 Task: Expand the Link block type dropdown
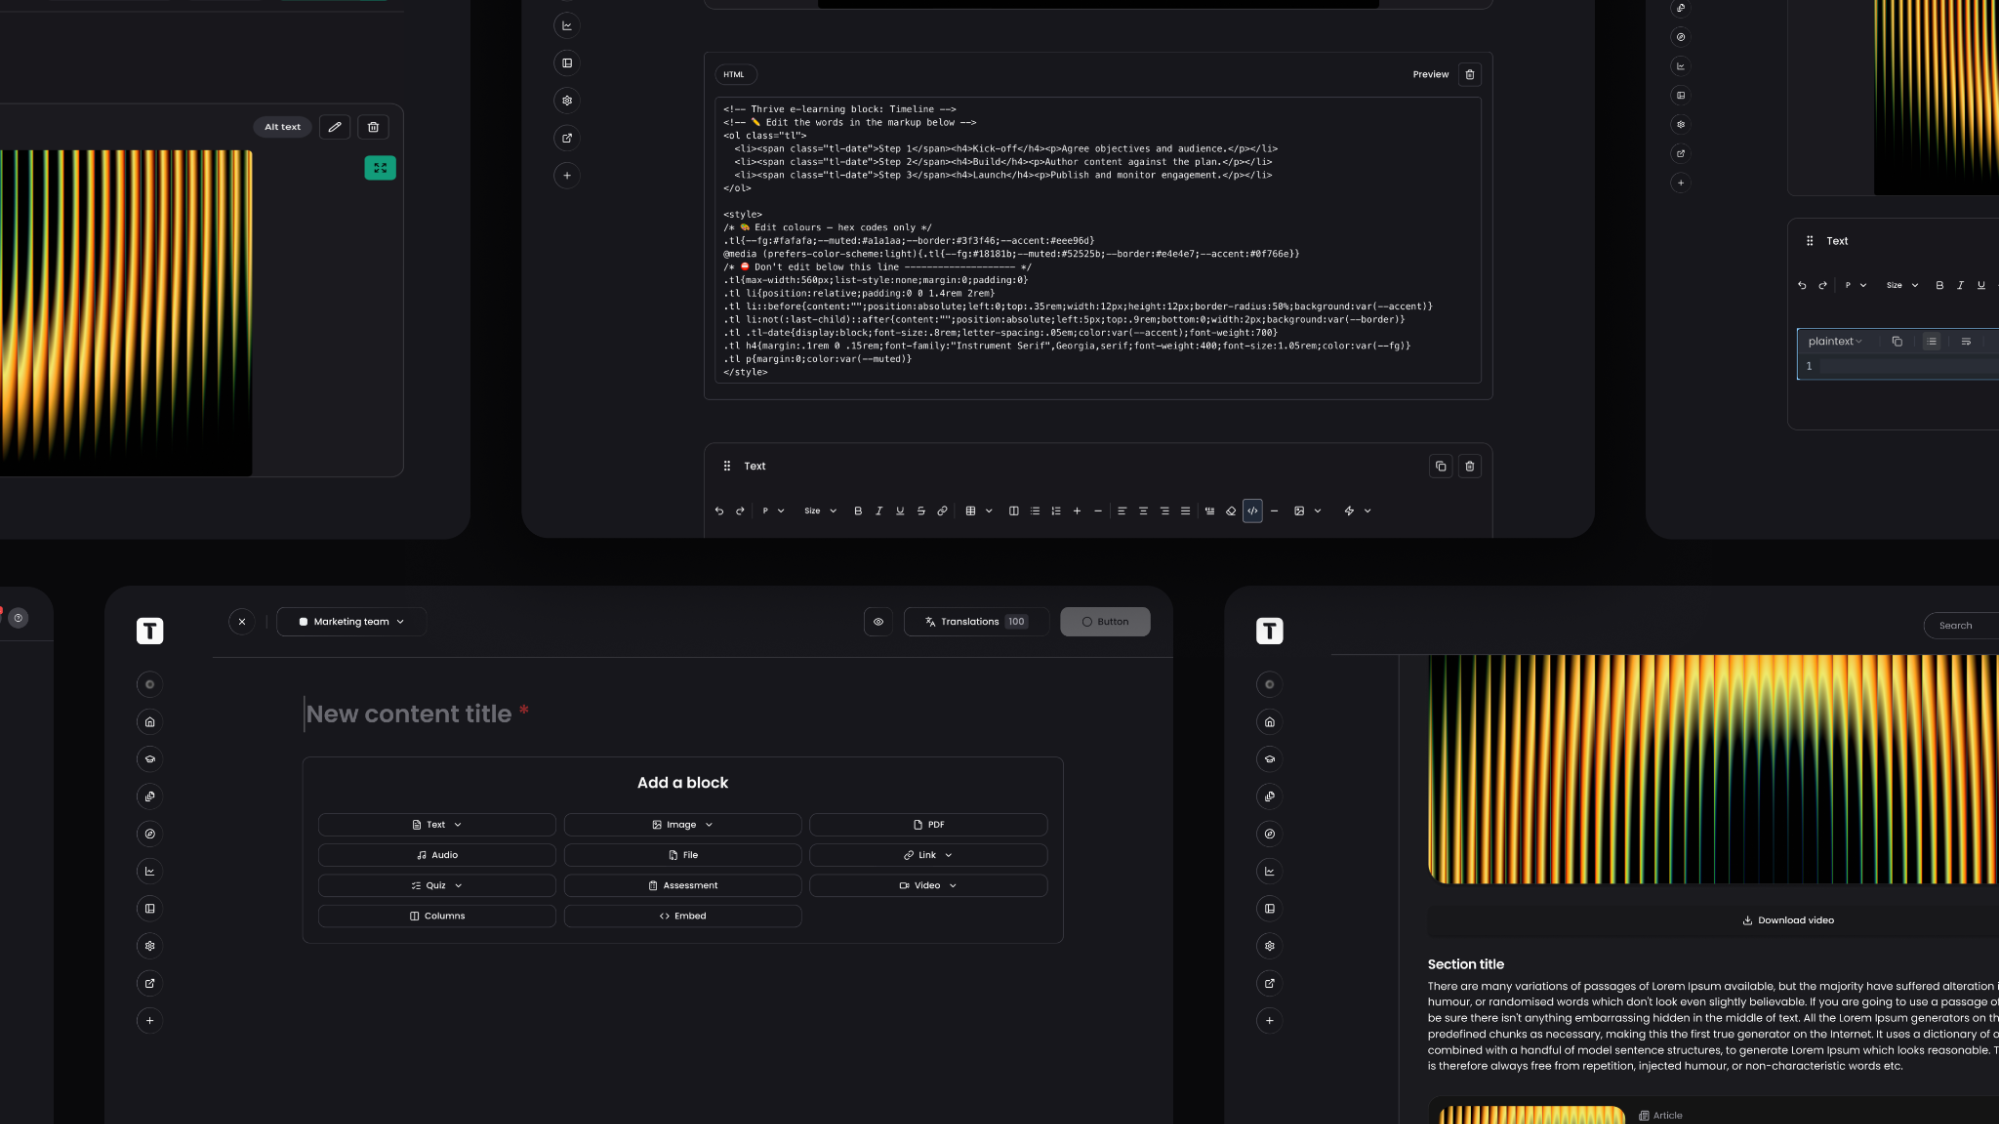coord(928,855)
